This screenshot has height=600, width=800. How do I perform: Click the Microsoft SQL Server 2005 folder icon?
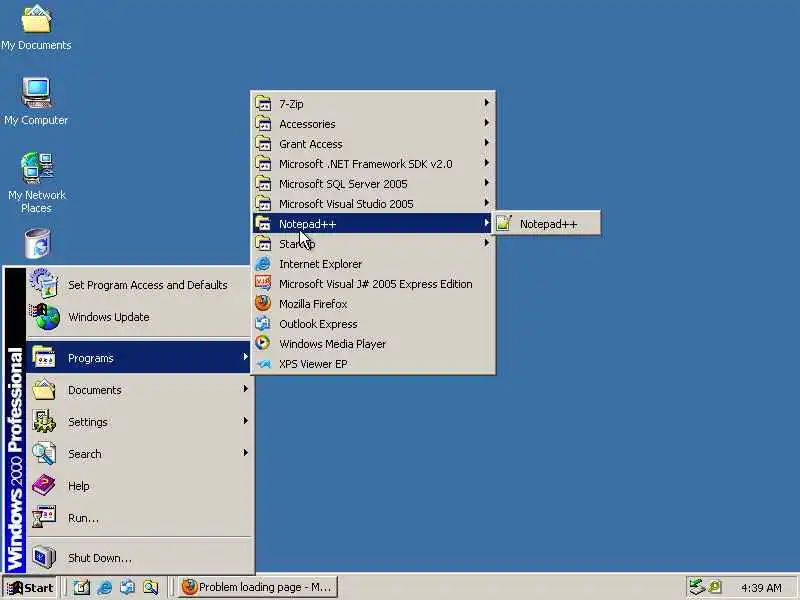263,183
